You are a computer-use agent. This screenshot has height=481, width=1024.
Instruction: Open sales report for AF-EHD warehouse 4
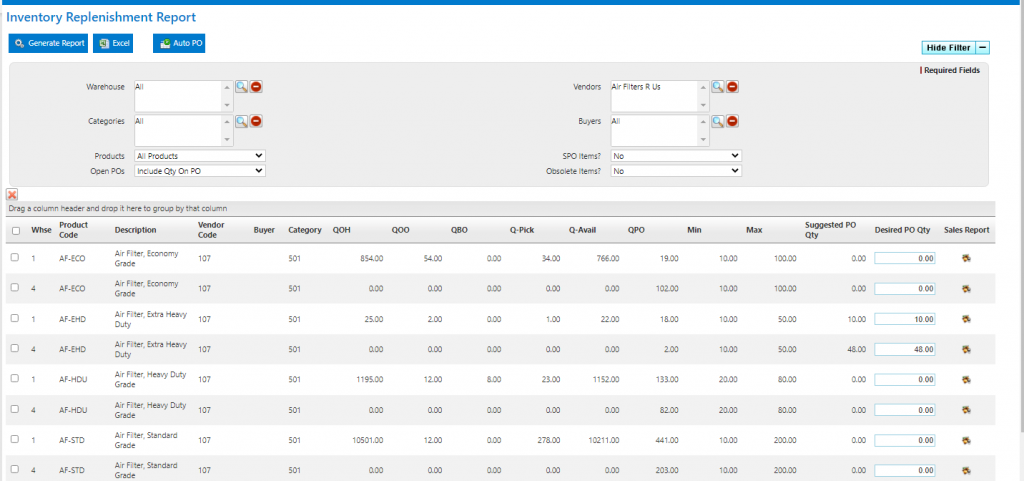point(966,349)
